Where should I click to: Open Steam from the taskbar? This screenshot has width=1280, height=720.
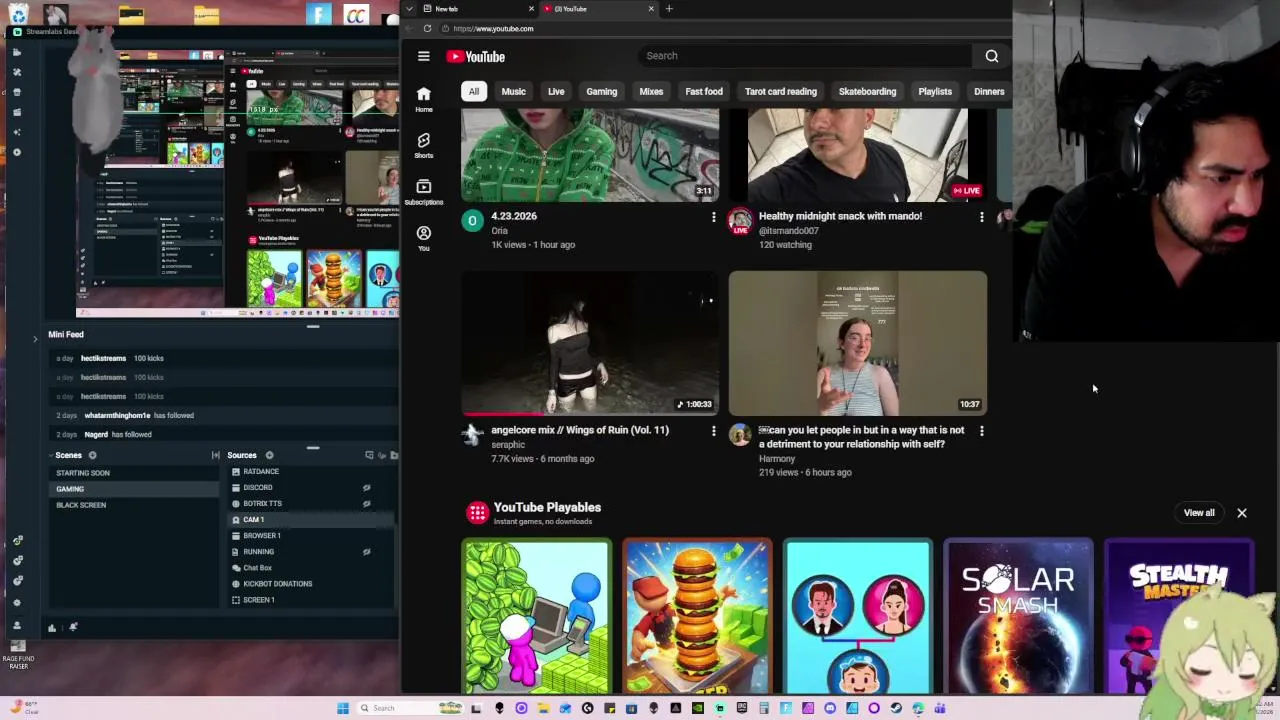[x=896, y=708]
